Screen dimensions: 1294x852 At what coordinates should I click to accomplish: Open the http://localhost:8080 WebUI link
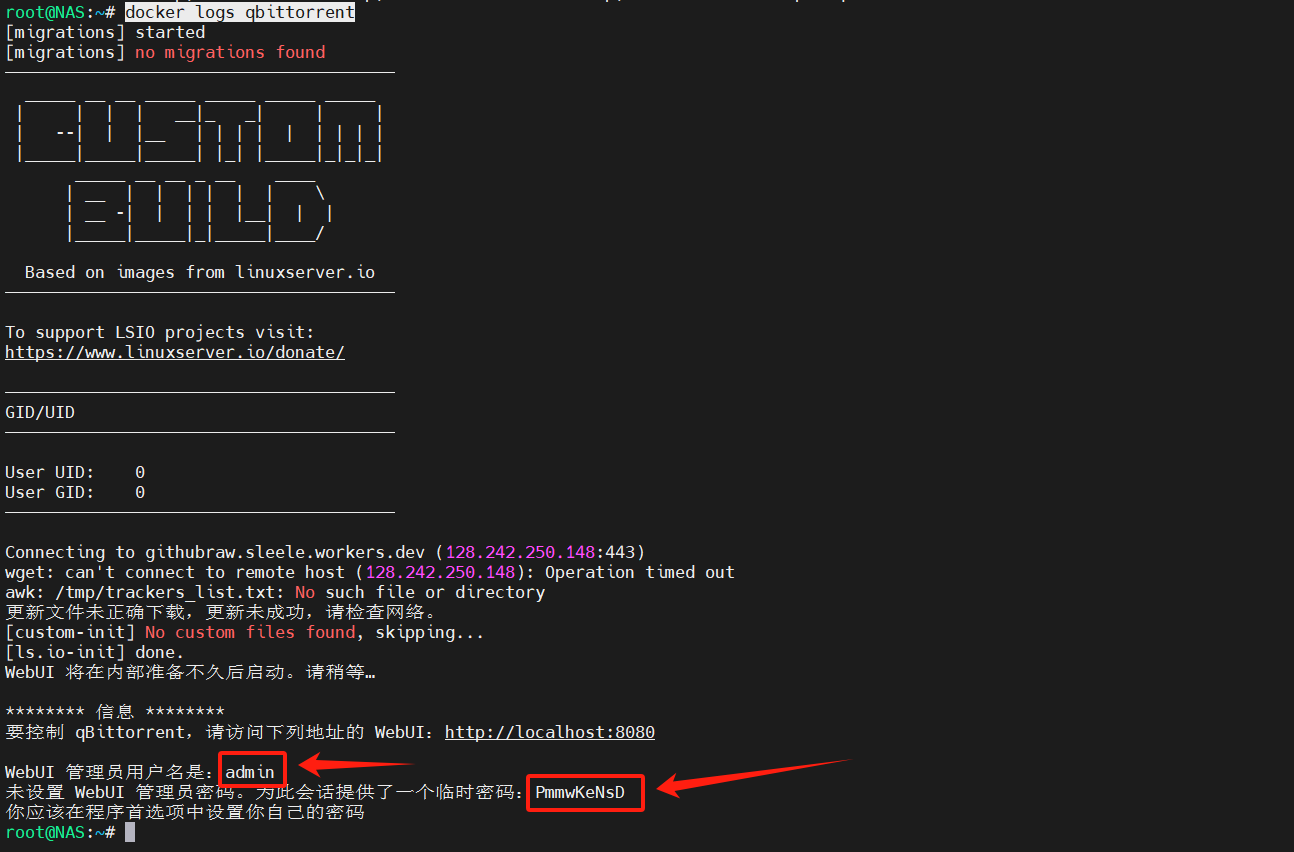(x=549, y=732)
